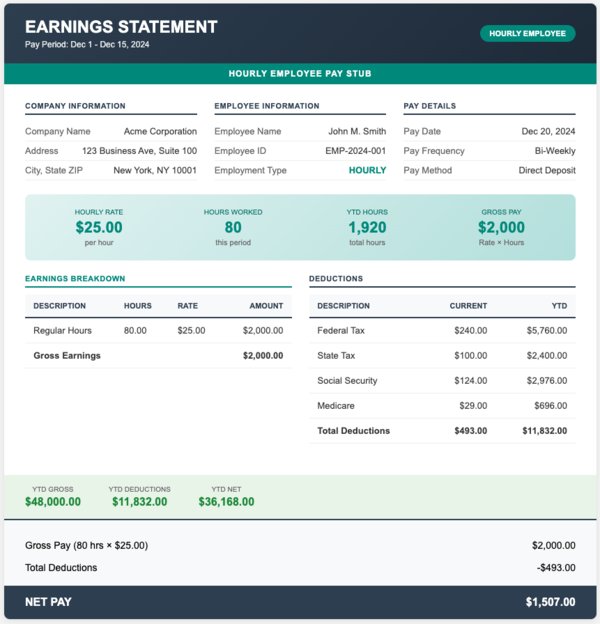
Task: Click the State Tax row label
Action: pos(336,356)
